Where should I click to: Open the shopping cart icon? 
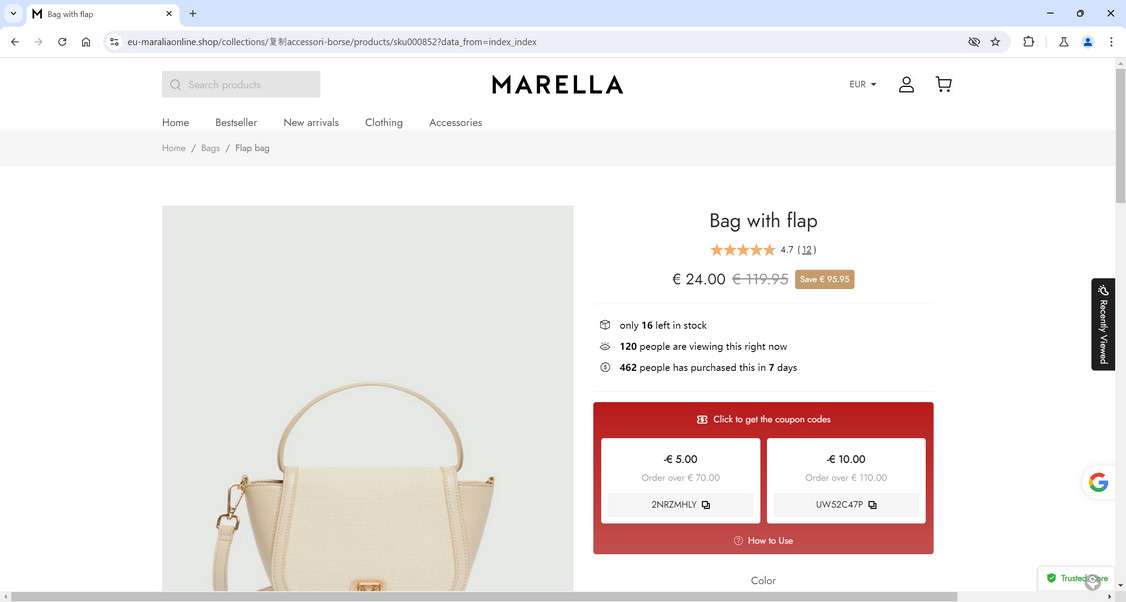pos(944,85)
